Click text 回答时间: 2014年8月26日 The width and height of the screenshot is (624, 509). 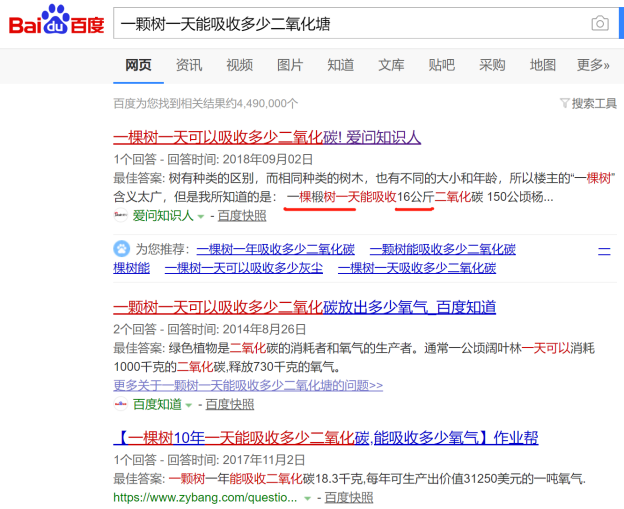[236, 329]
